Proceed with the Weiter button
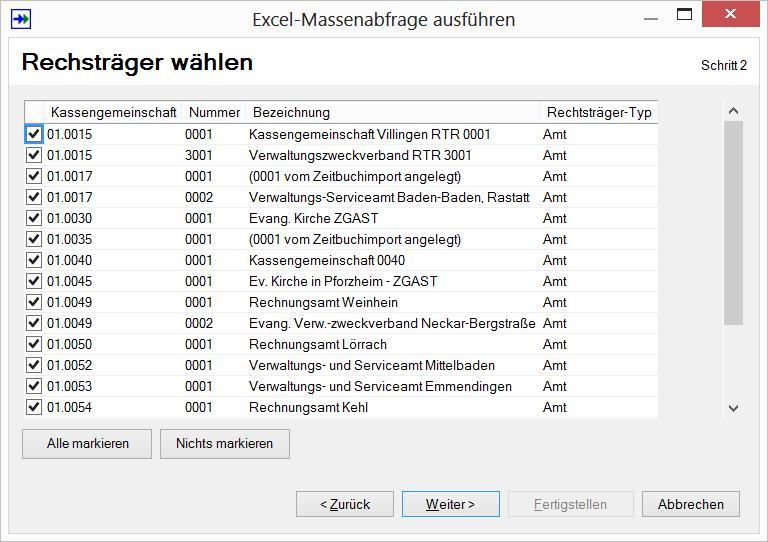768x542 pixels. point(451,504)
